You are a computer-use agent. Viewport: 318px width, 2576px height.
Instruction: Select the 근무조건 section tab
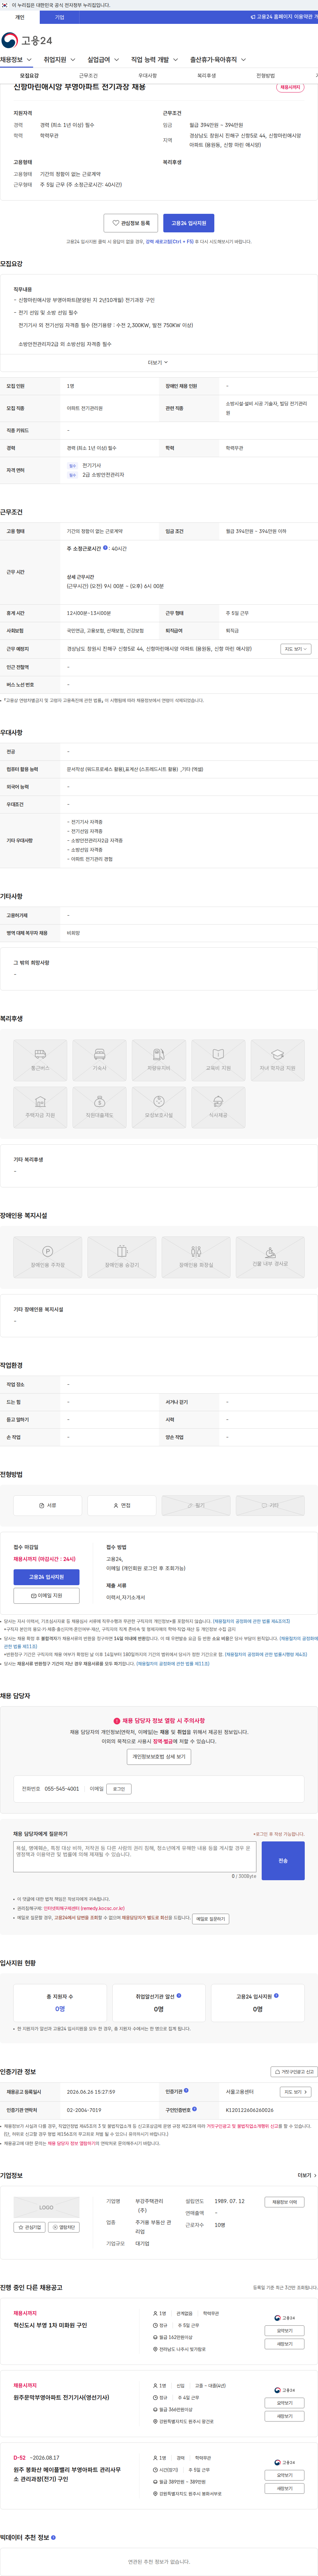[x=88, y=76]
